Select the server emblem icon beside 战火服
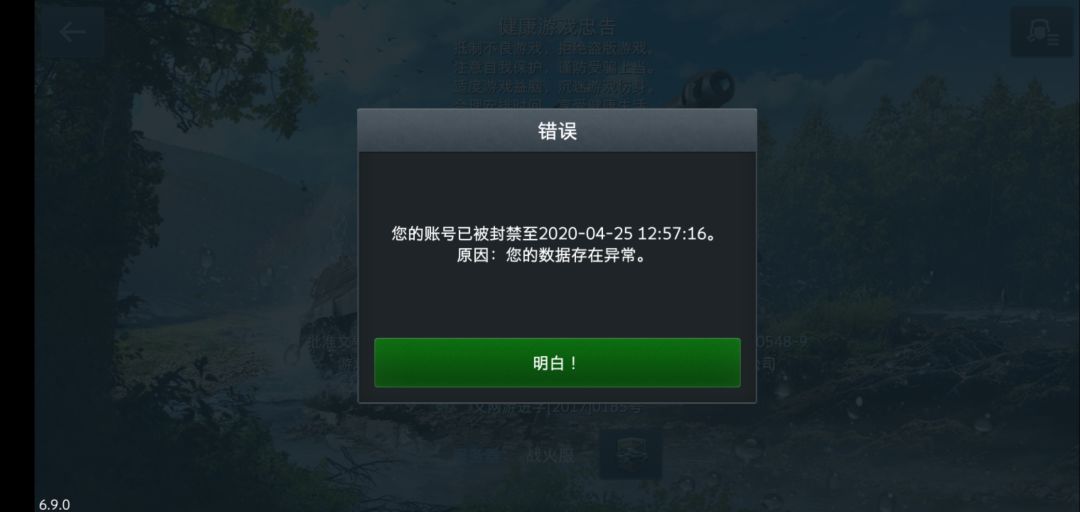Screen dimensions: 1080x512 (630, 454)
